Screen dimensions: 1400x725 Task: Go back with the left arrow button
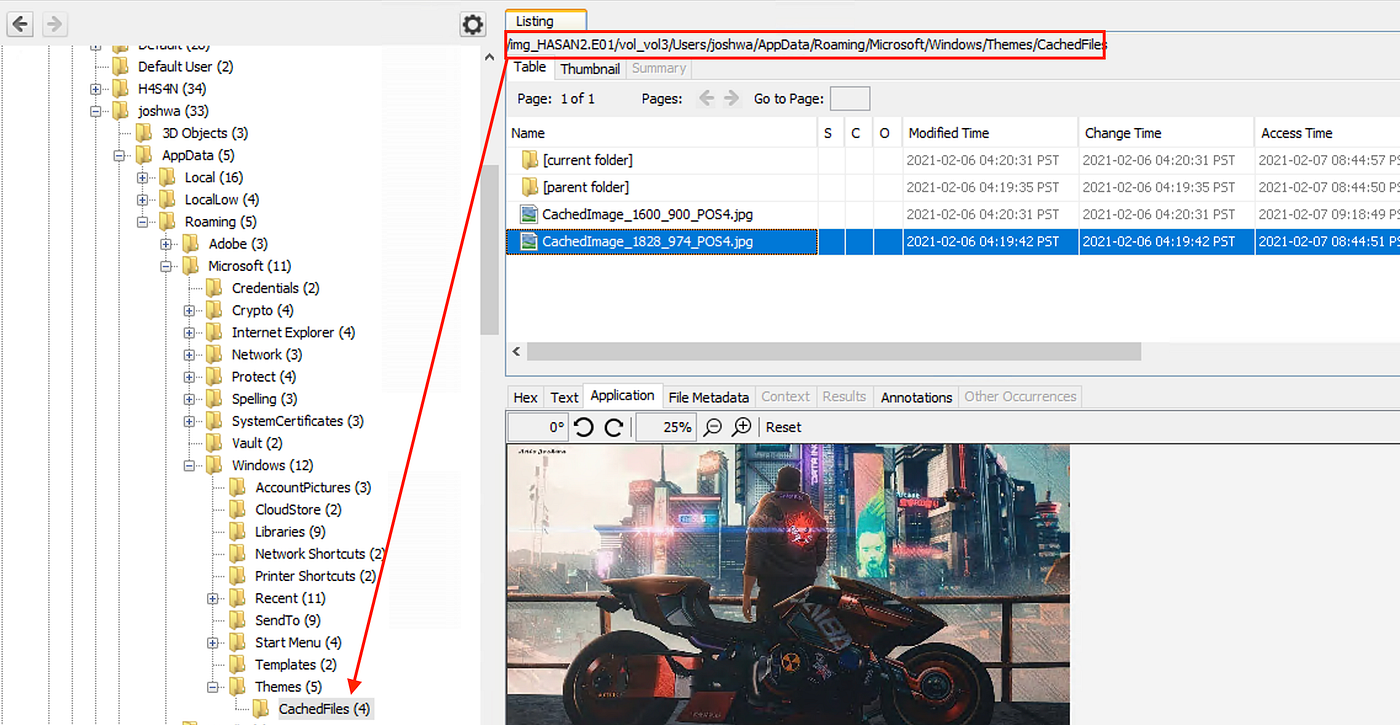(20, 24)
